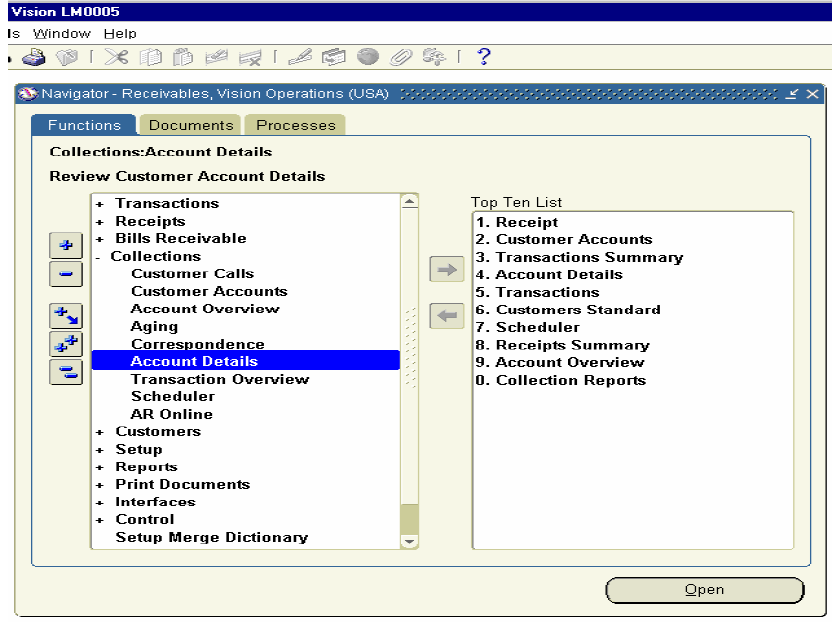Select Customer Accounts under Collections

(x=209, y=291)
